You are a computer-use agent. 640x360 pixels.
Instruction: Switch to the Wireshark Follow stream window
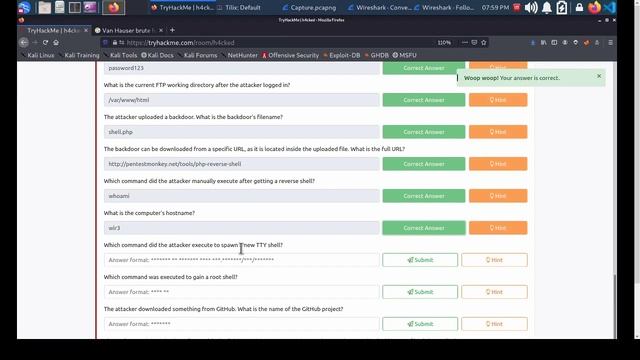pyautogui.click(x=445, y=7)
